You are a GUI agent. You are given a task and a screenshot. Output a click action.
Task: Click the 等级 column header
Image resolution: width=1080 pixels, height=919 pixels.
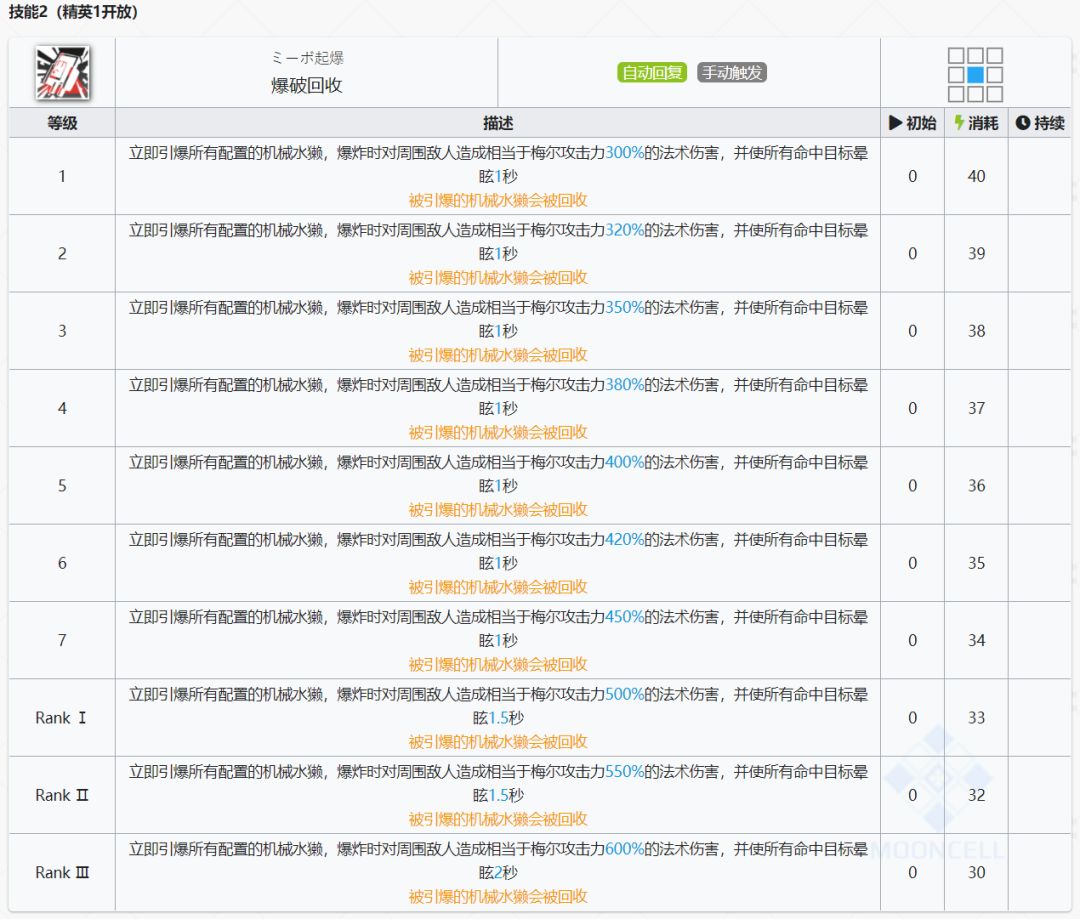pos(62,123)
